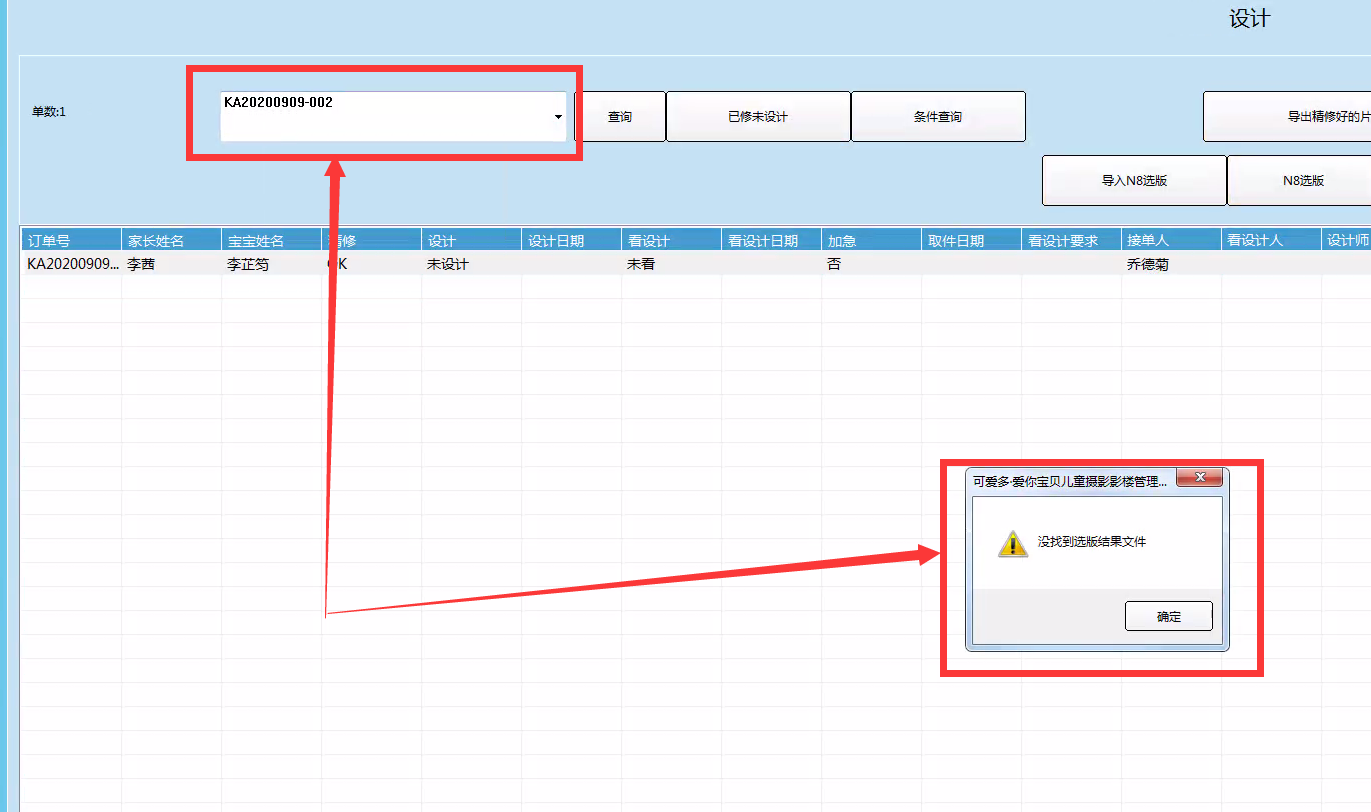The width and height of the screenshot is (1371, 812).
Task: Click the 乔德菊 cell under 接单人
Action: [1171, 264]
